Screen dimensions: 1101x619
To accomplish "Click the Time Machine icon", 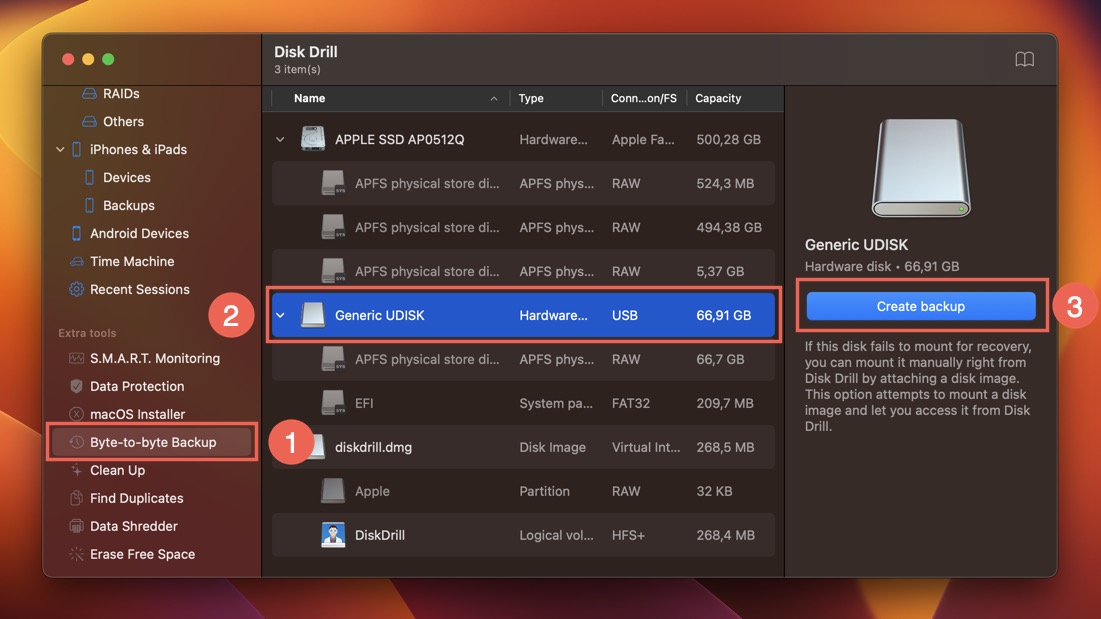I will coord(77,261).
